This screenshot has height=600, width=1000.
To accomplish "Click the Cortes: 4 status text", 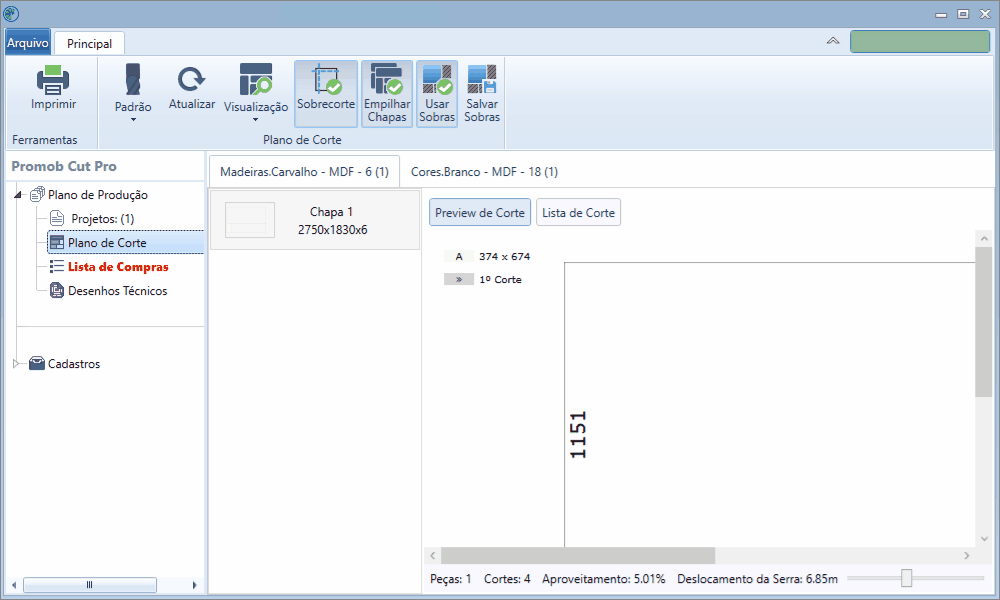I will (x=507, y=579).
